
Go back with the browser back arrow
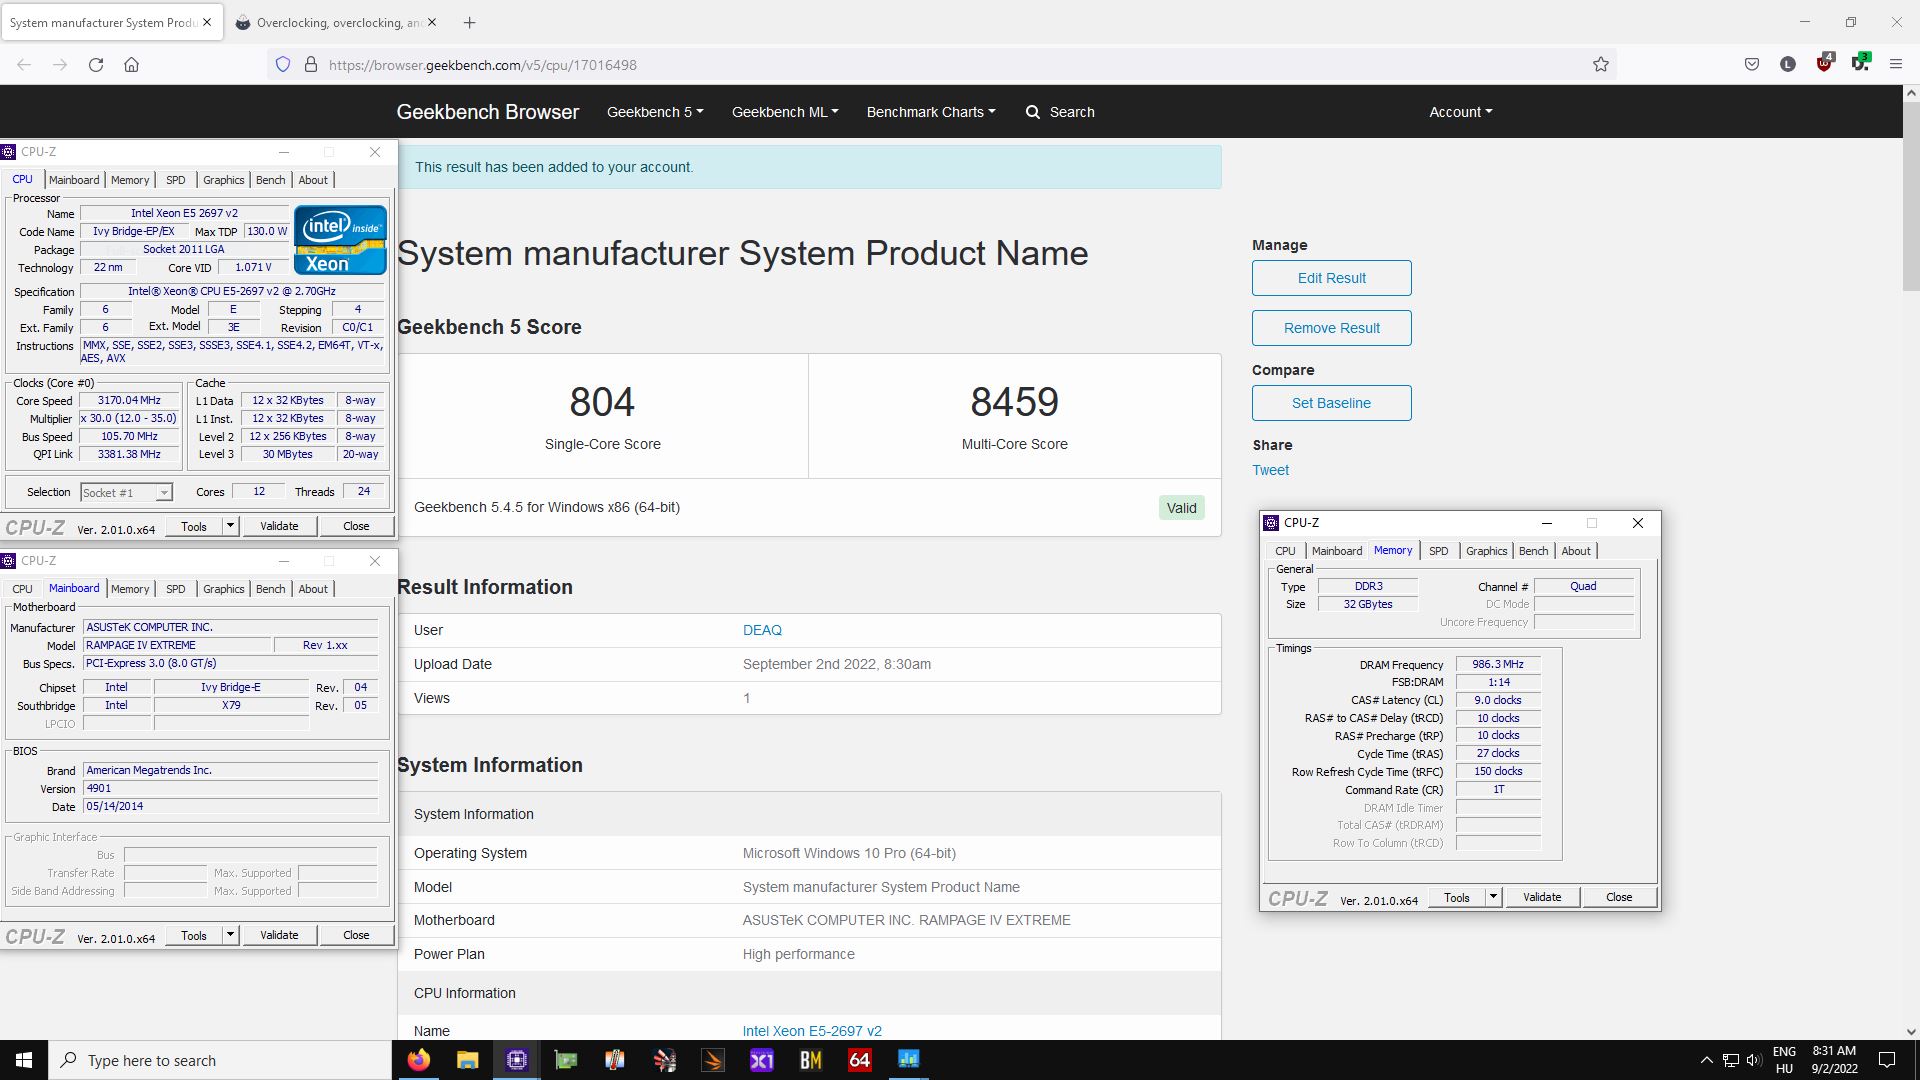[x=24, y=65]
